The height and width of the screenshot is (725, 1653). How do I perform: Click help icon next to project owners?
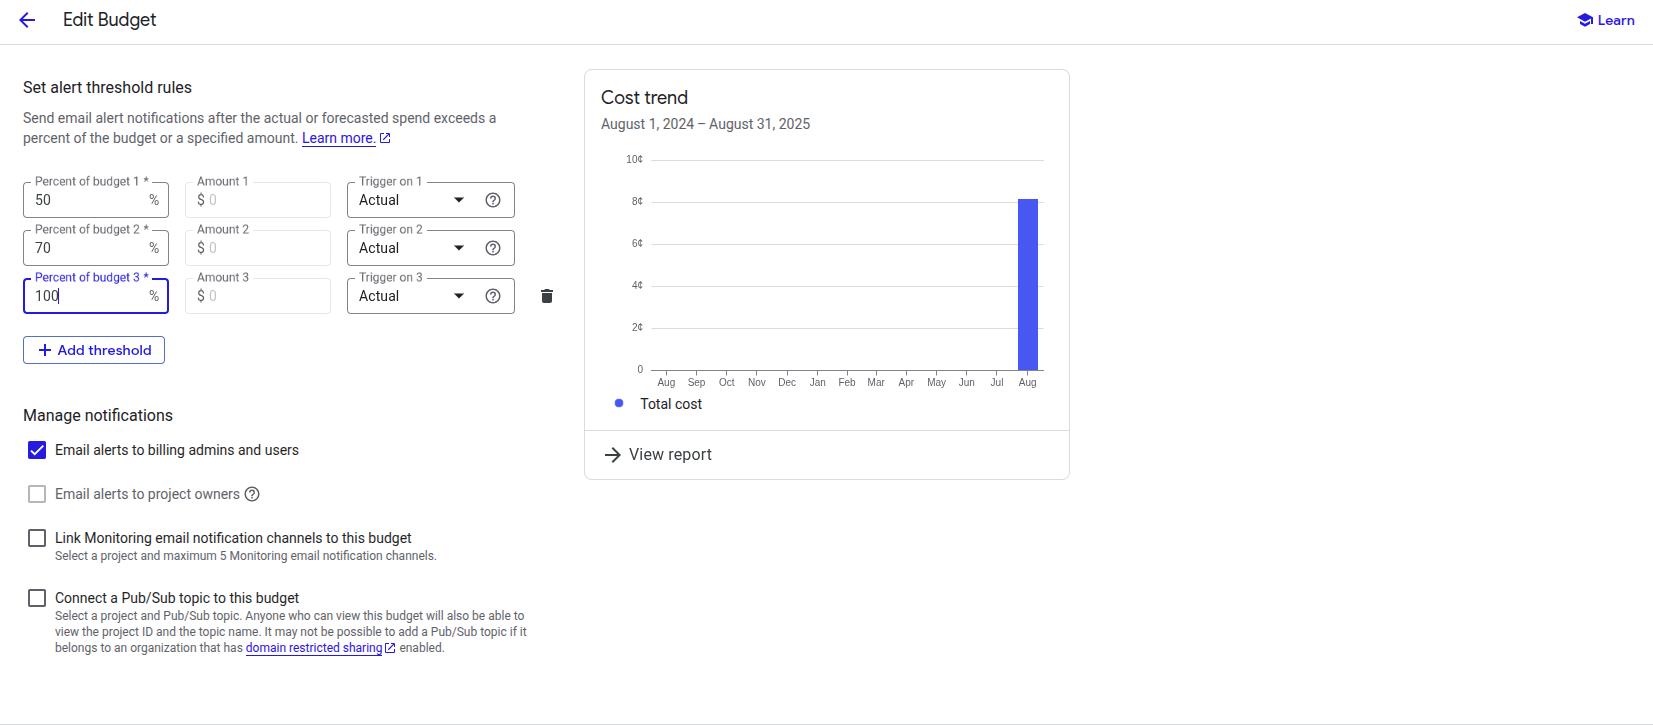pyautogui.click(x=253, y=494)
